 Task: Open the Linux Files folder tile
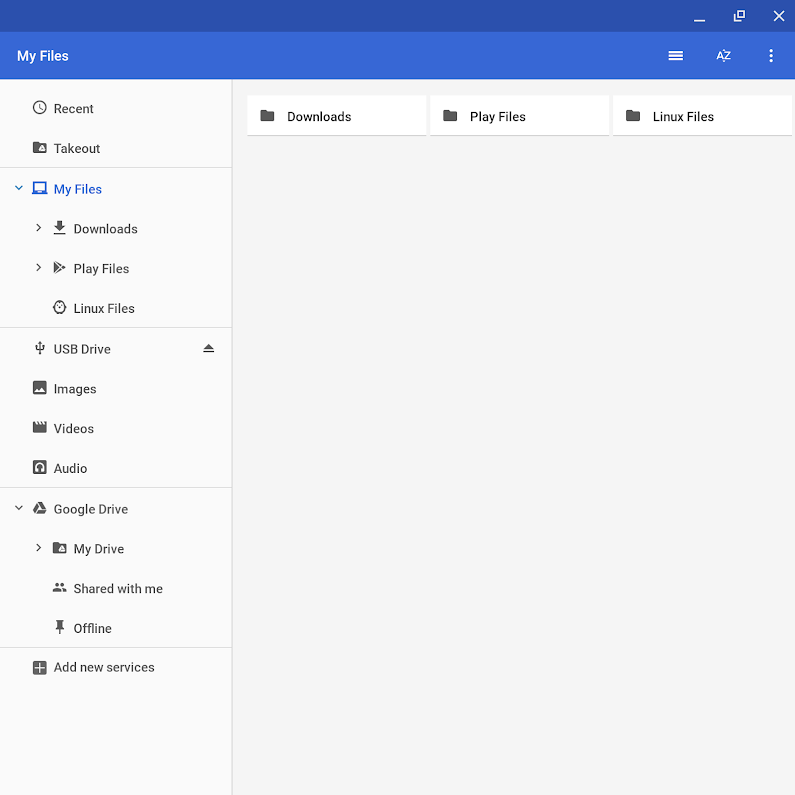click(x=702, y=116)
